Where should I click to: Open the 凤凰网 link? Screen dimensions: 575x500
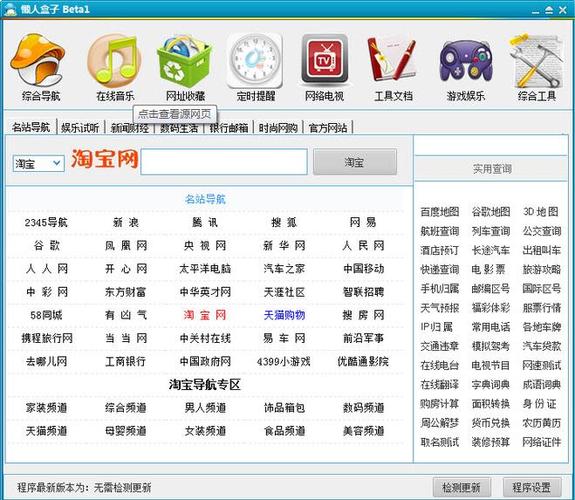click(126, 245)
